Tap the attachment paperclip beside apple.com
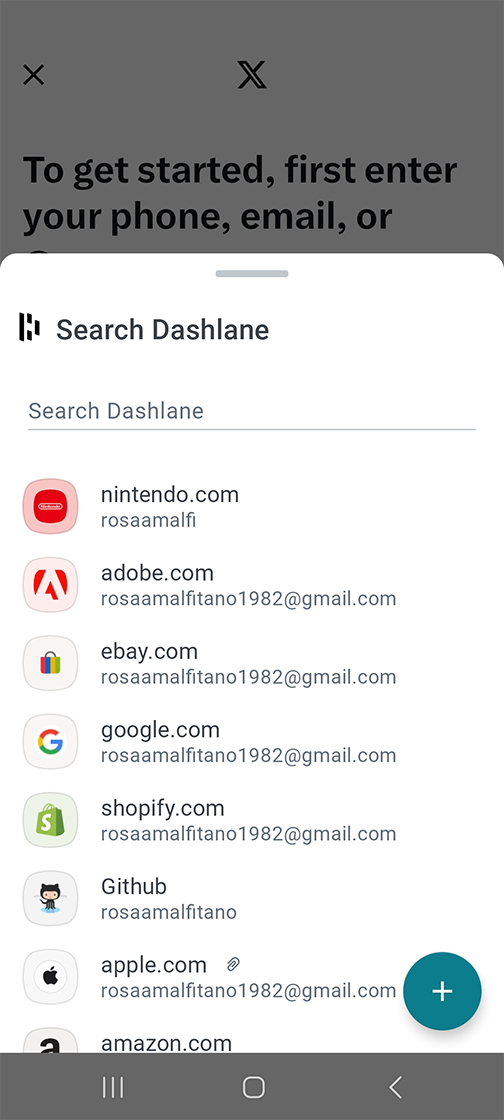 point(233,965)
